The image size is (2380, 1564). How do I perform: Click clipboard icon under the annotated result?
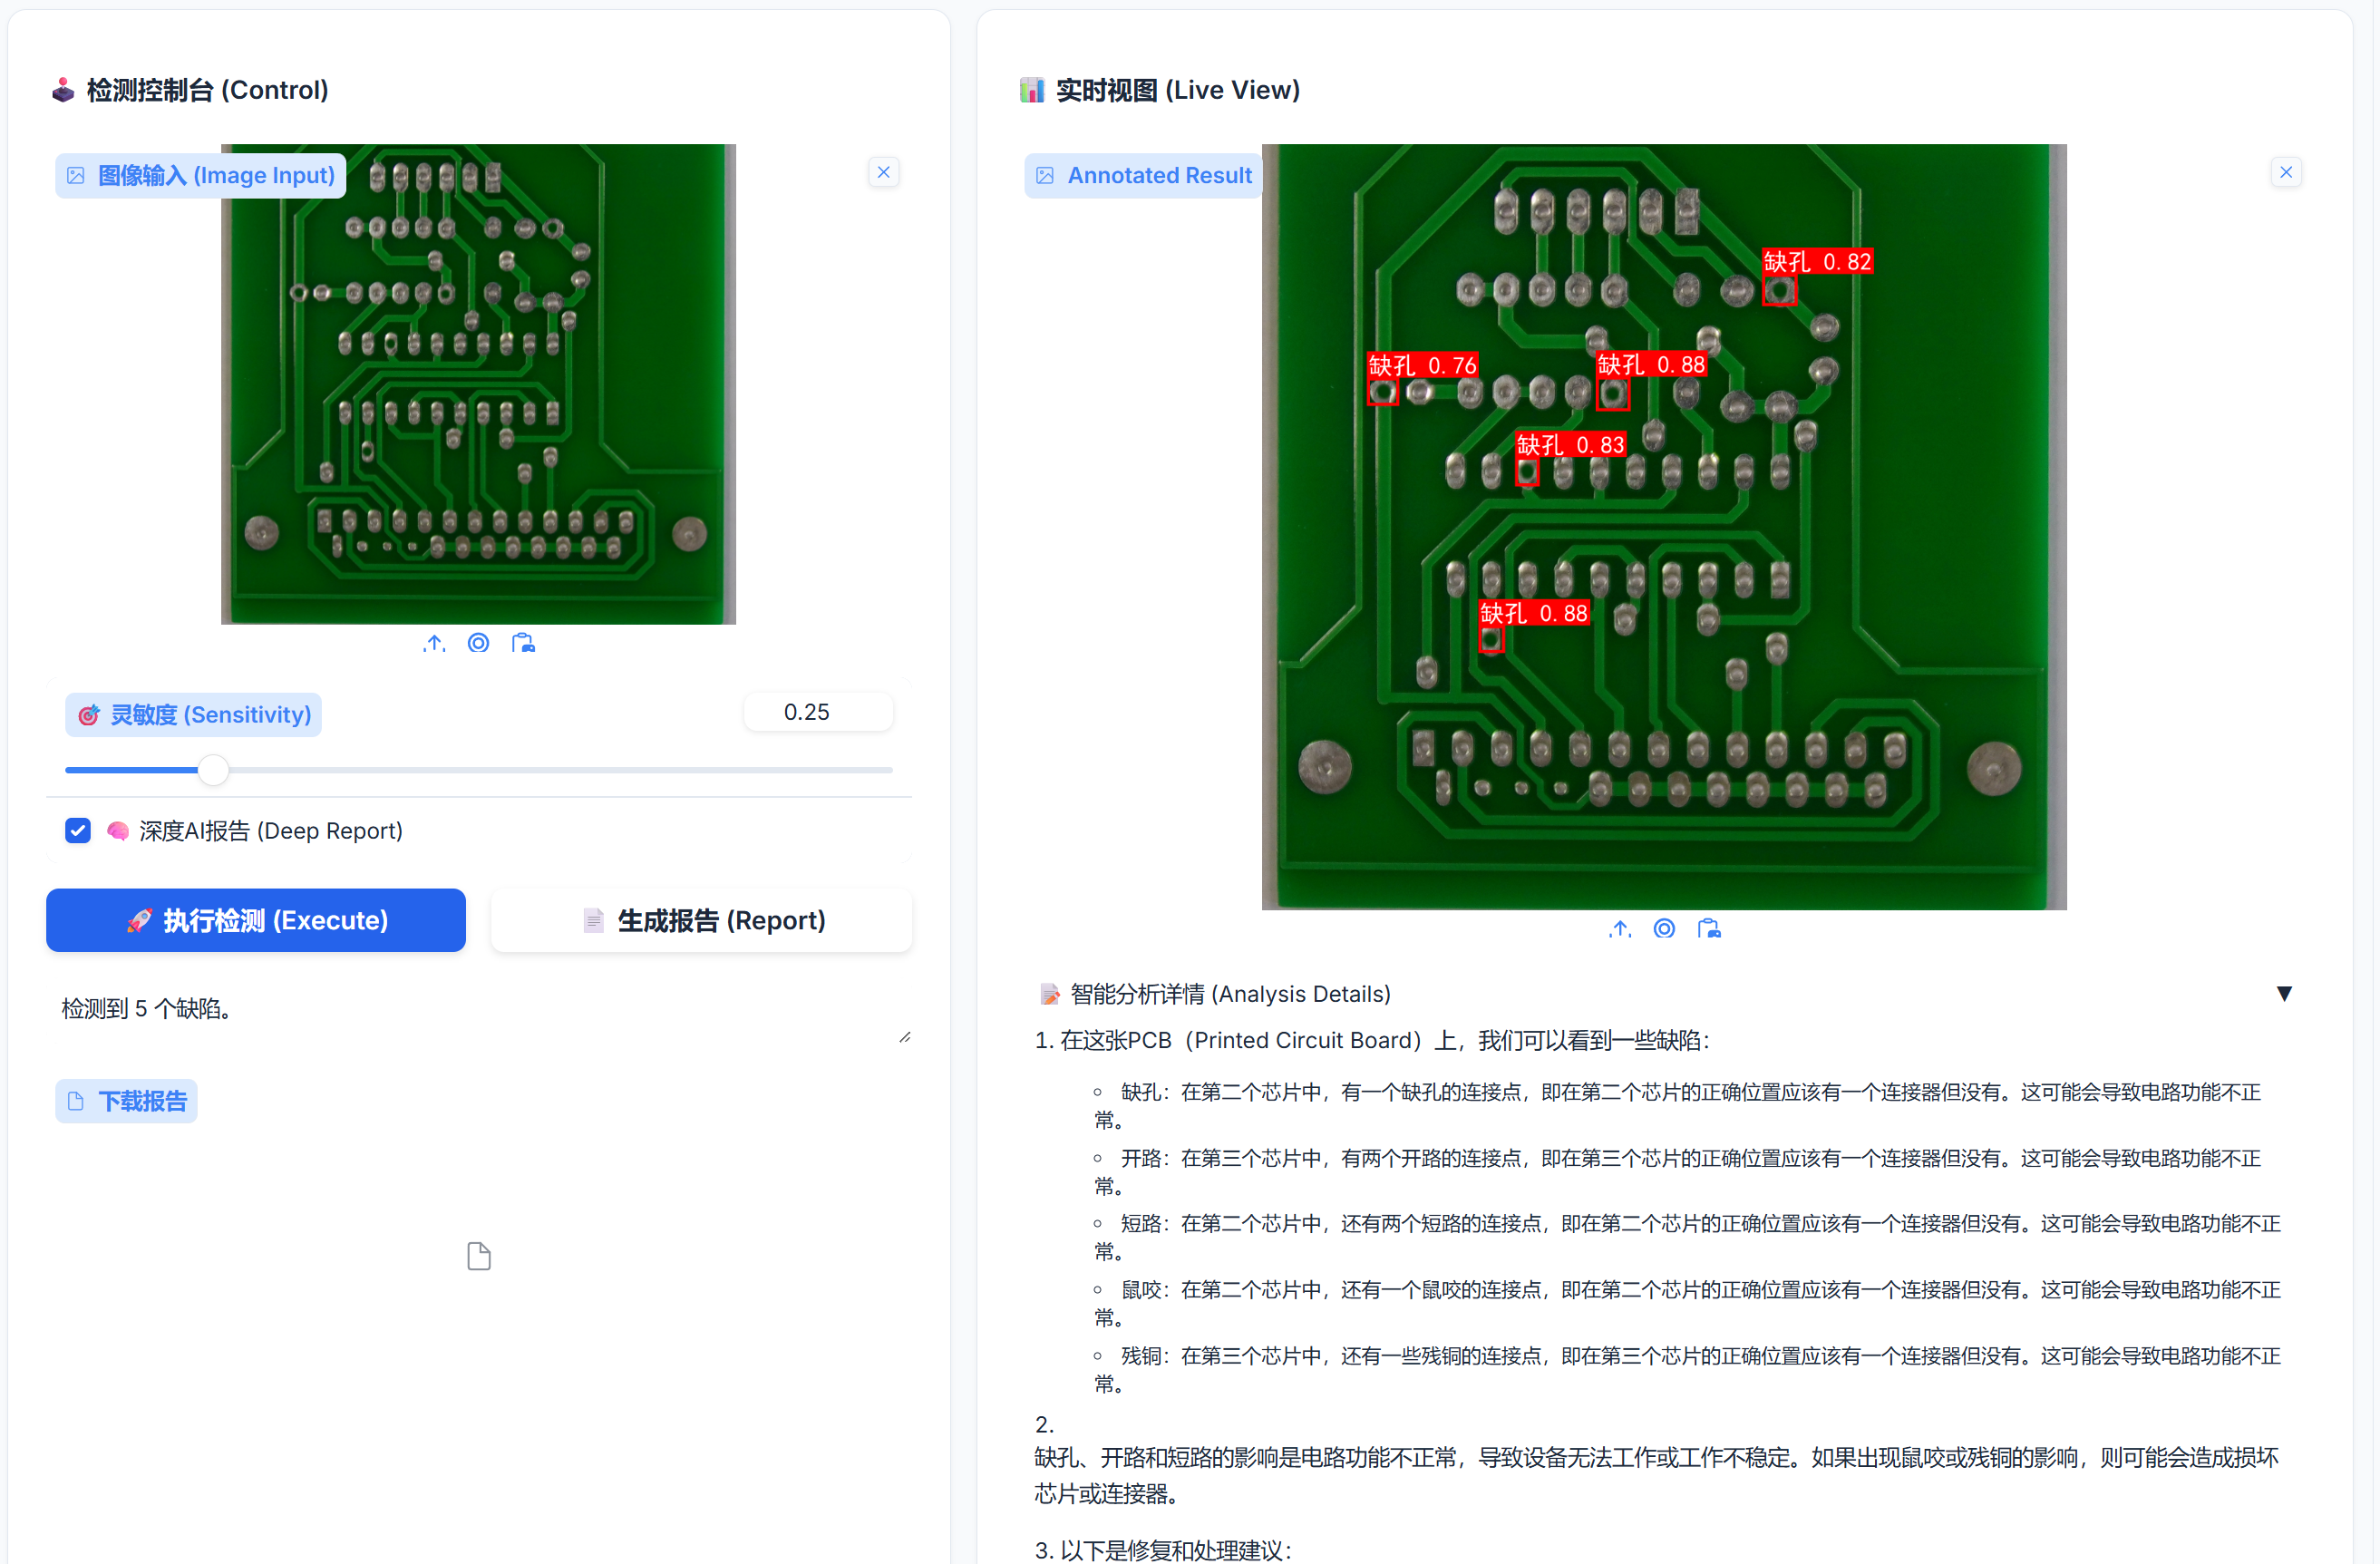(x=1709, y=929)
